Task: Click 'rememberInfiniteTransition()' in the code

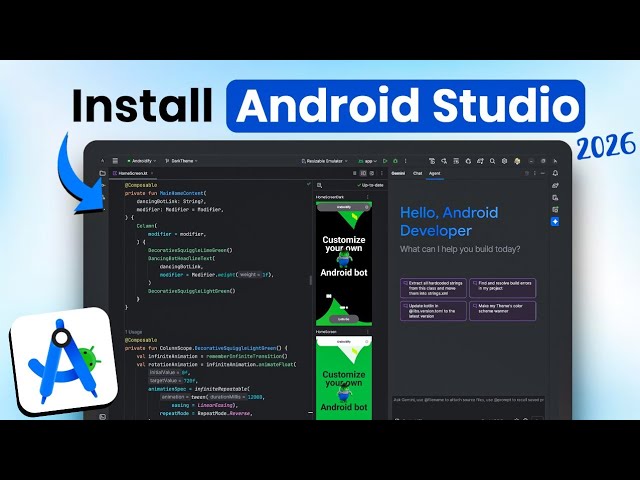Action: 247,356
